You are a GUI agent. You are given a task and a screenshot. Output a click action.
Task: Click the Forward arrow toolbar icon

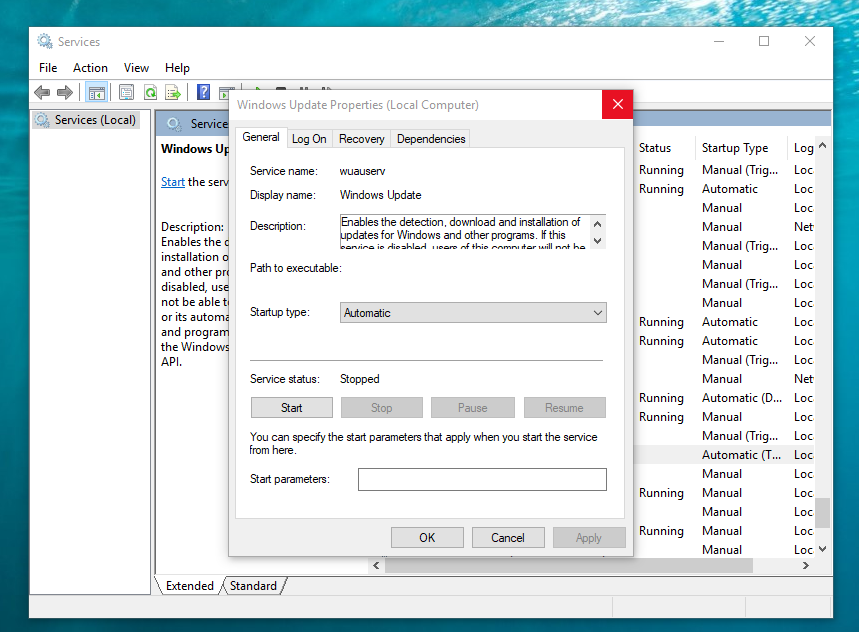coord(65,92)
